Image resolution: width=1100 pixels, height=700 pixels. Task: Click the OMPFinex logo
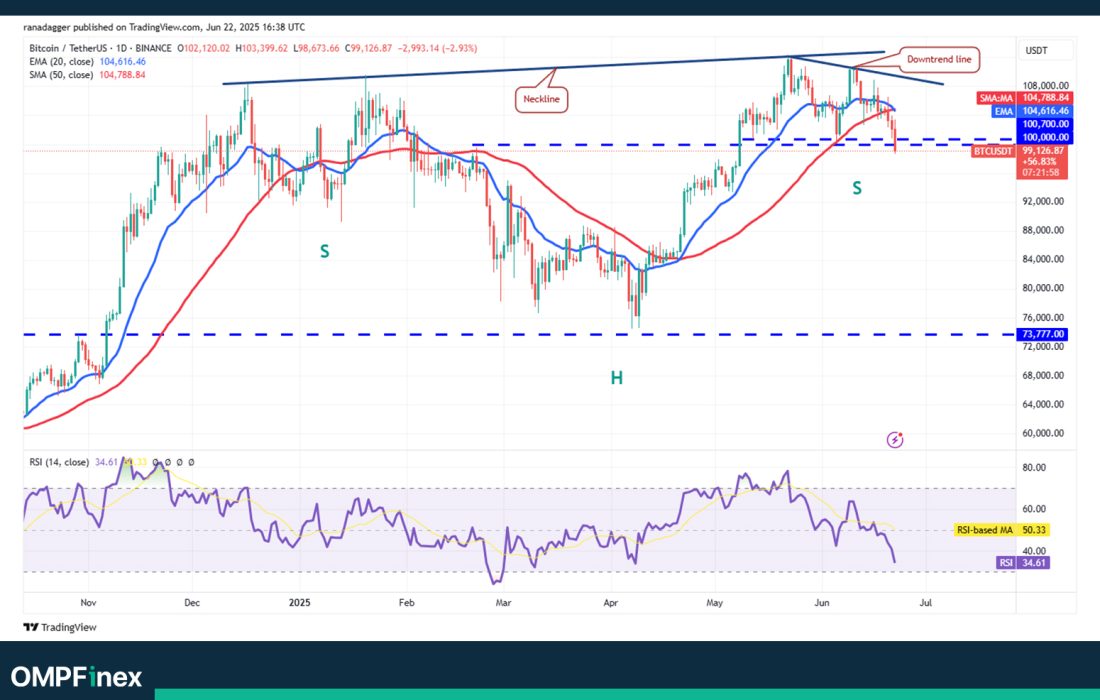coord(77,677)
